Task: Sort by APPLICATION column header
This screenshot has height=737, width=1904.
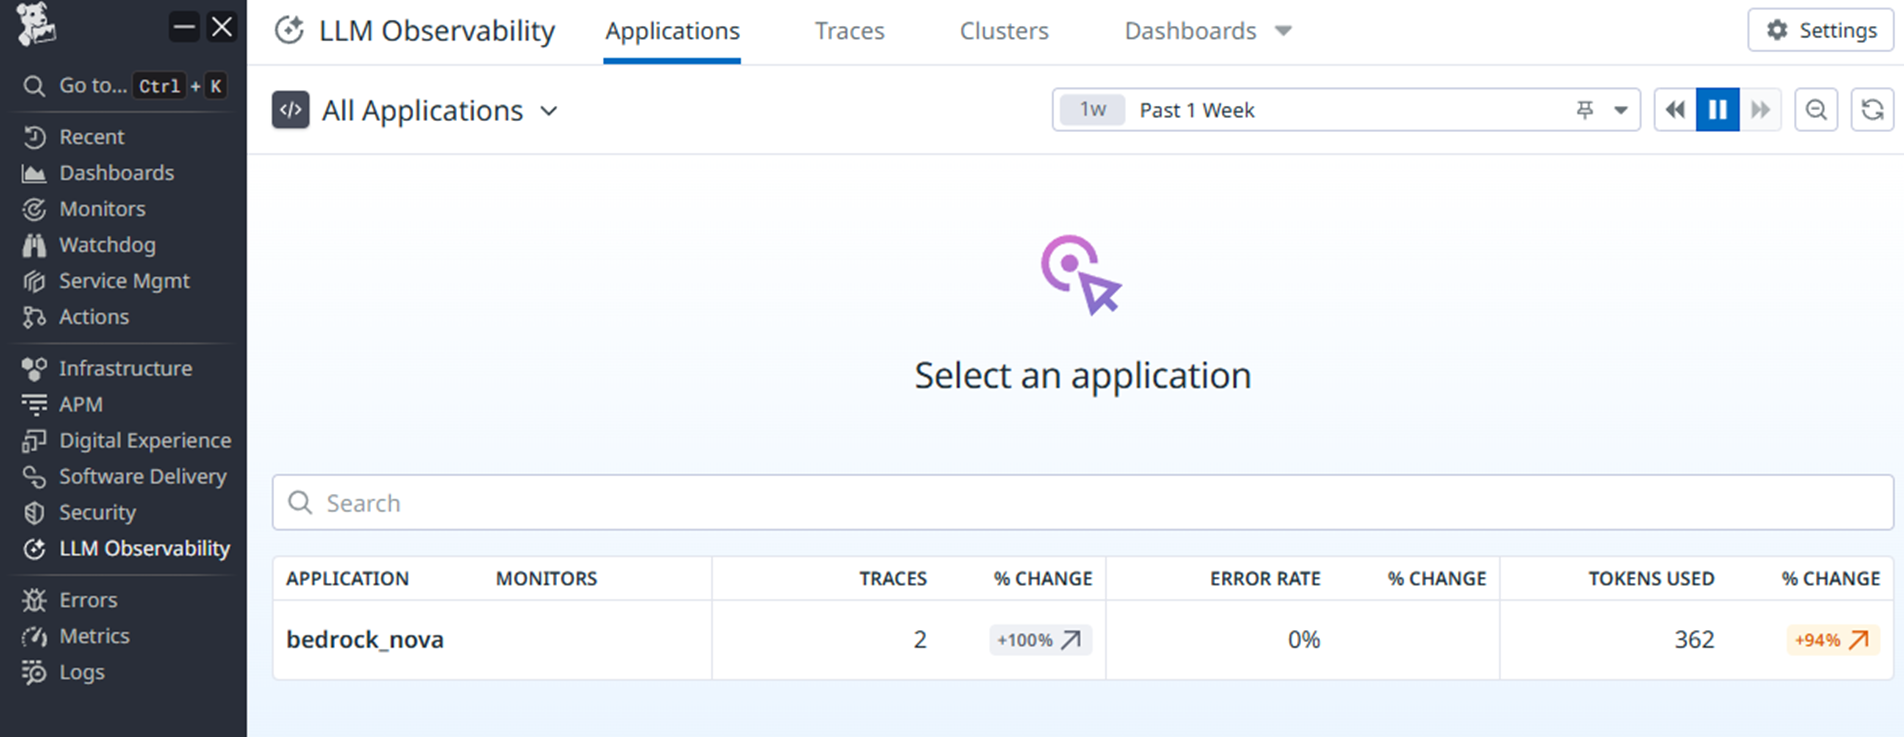Action: coord(347,579)
